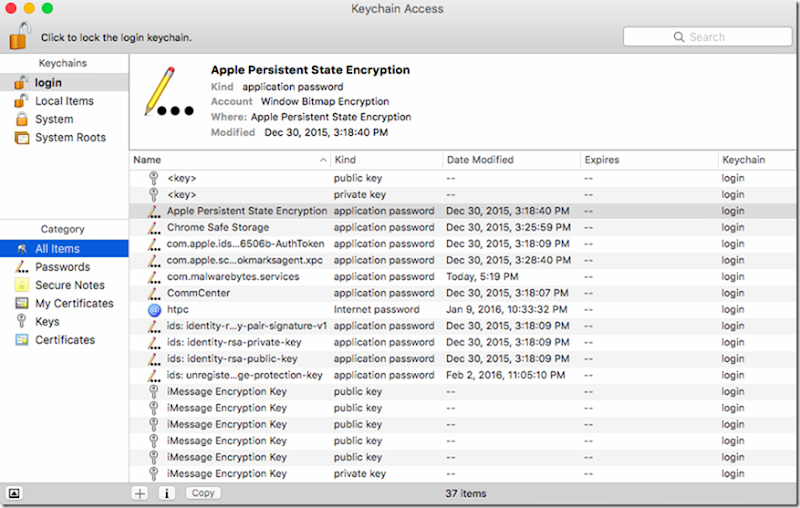
Task: Click the Keys category key icon
Action: point(21,321)
